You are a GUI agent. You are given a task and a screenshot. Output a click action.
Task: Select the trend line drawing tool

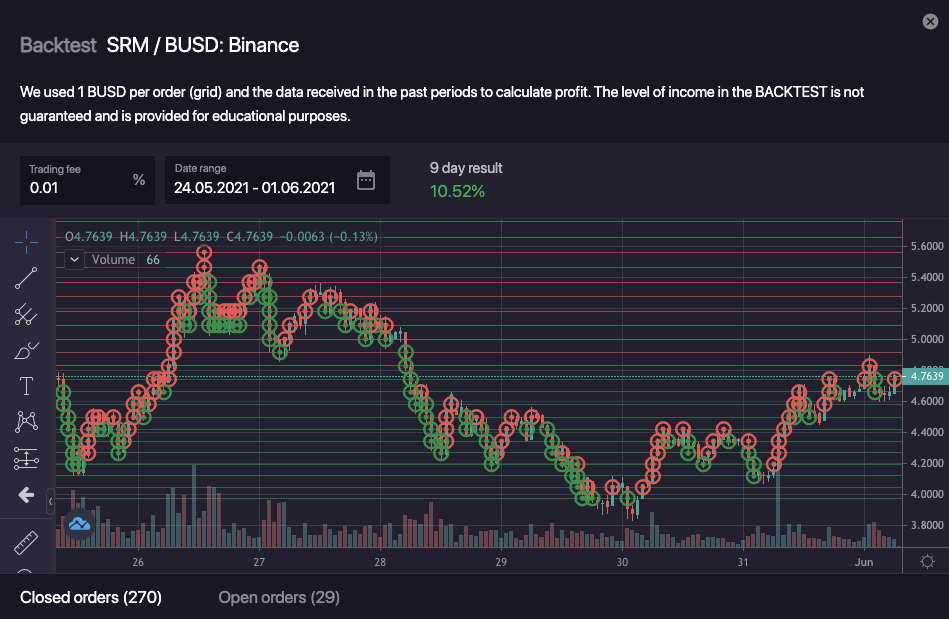[27, 279]
